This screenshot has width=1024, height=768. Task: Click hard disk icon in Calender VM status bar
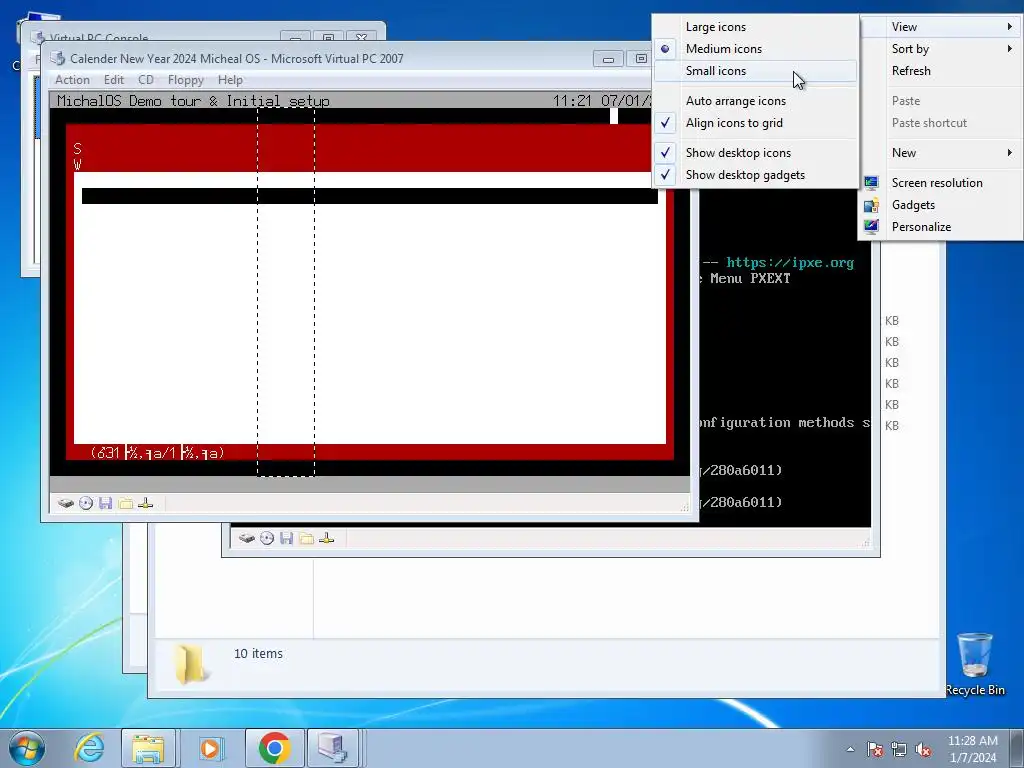coord(65,504)
